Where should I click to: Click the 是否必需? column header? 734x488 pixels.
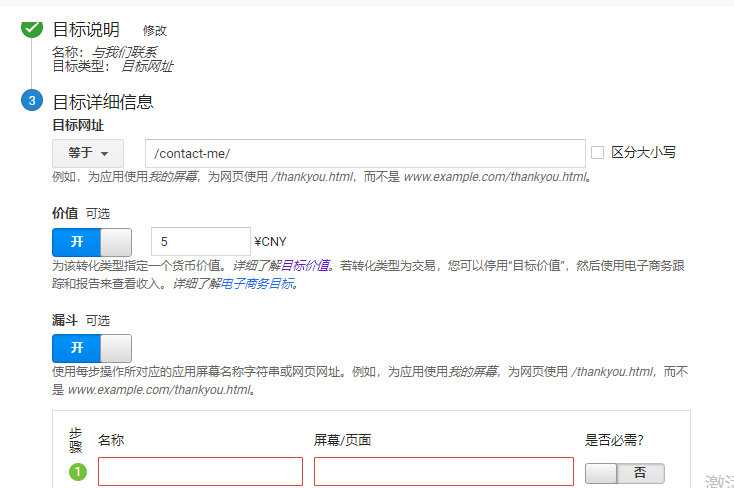(x=614, y=440)
